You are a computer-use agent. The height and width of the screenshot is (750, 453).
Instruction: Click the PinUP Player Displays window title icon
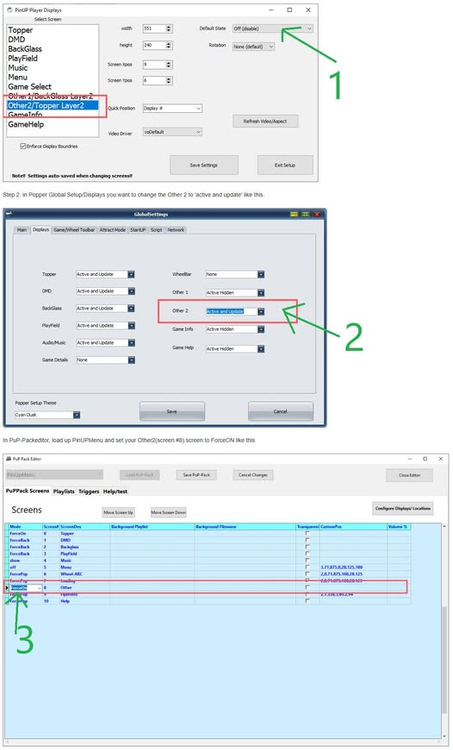(10, 10)
